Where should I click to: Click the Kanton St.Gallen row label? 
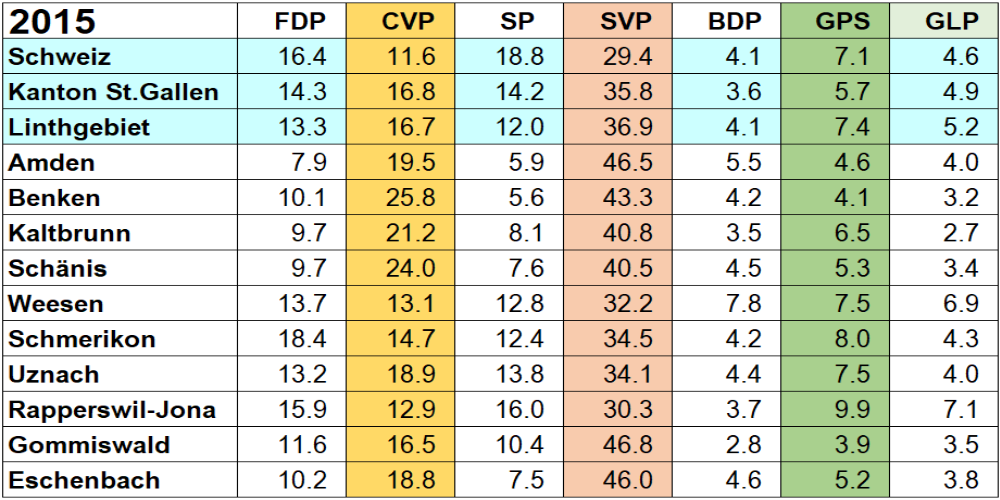[113, 93]
